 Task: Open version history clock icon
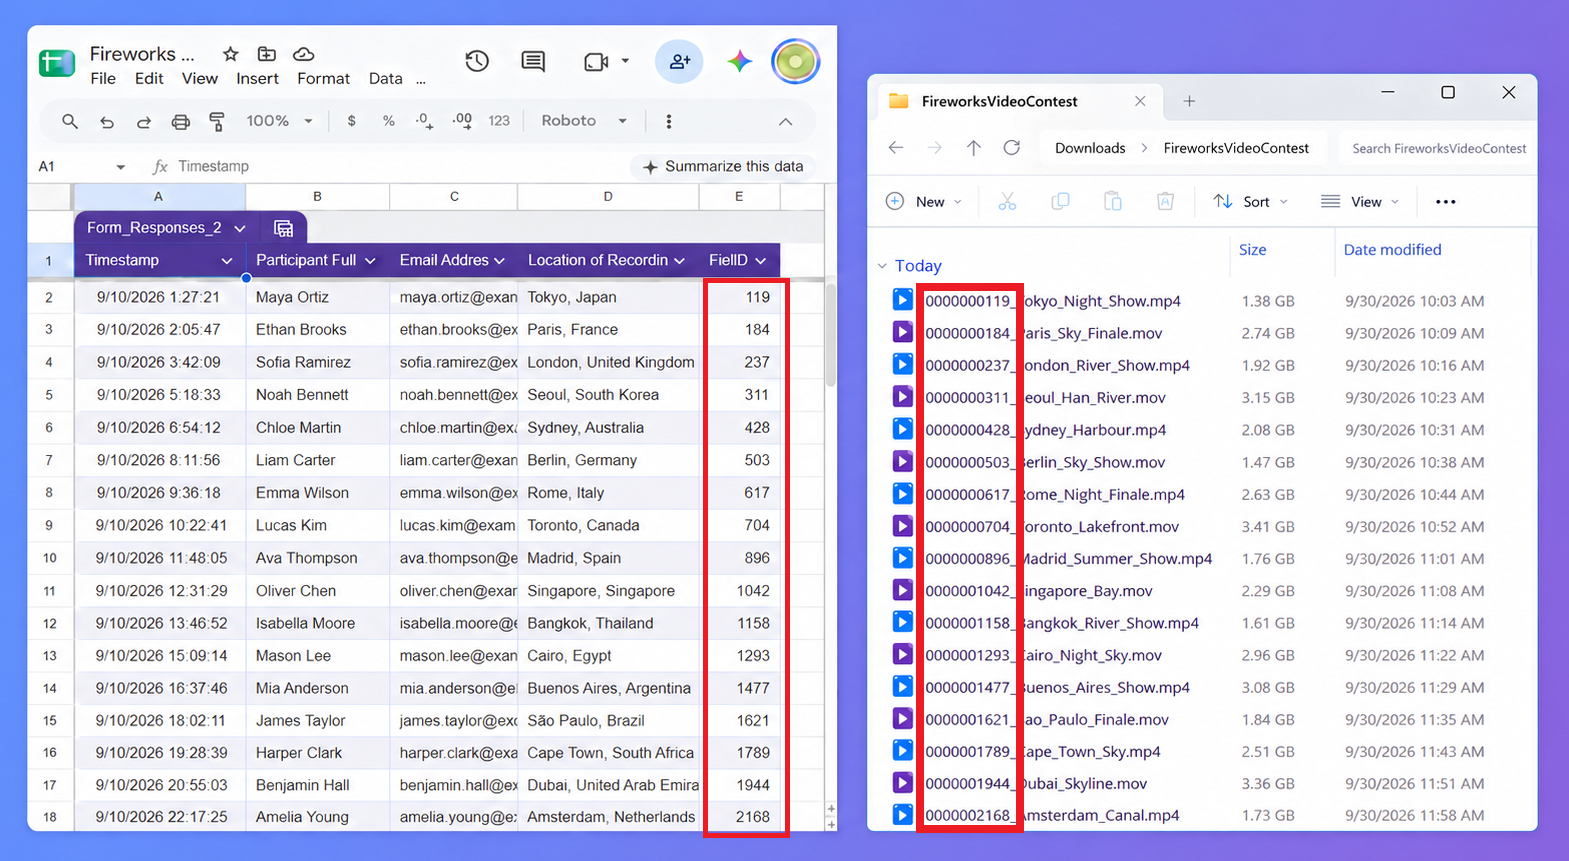[x=477, y=62]
